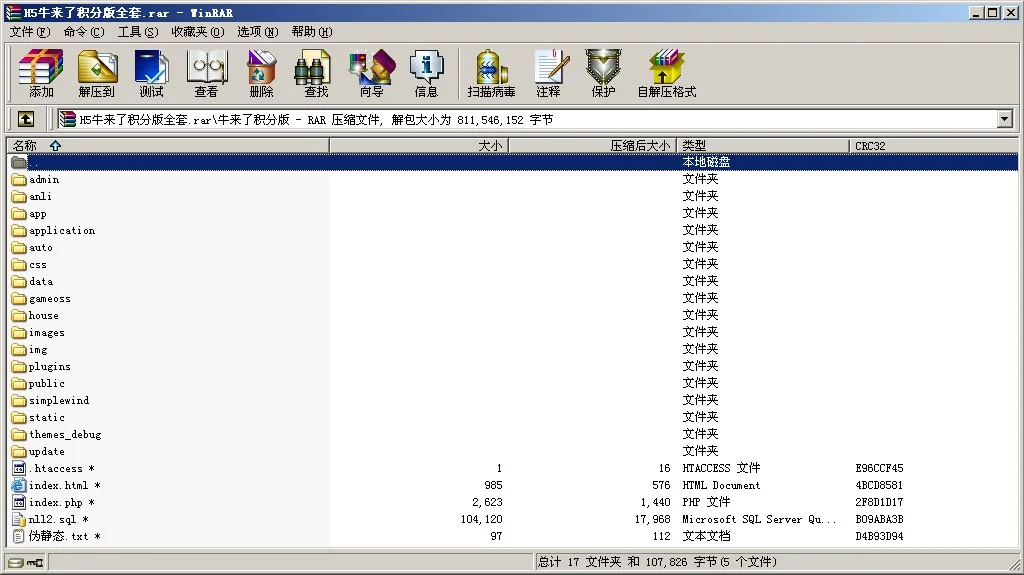Screen dimensions: 1024x575
Task: Open the Comment (注释) tool
Action: (x=548, y=73)
